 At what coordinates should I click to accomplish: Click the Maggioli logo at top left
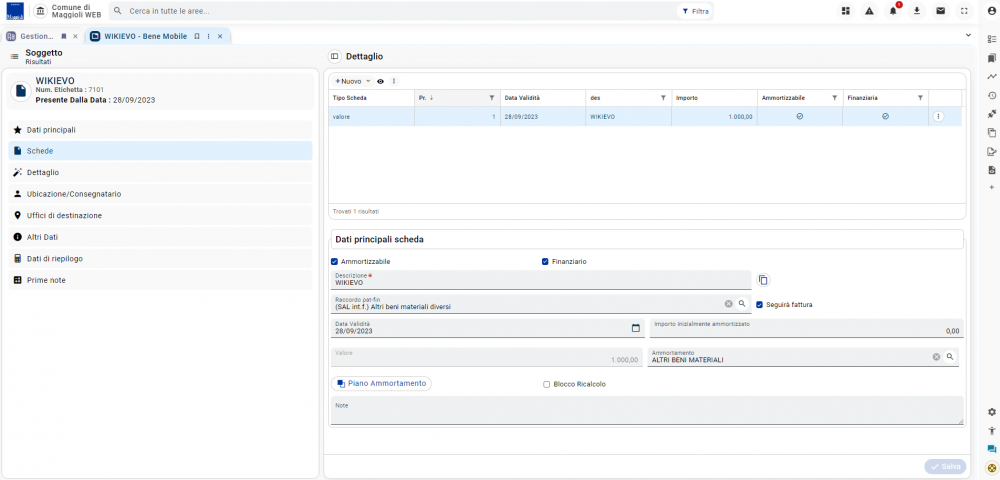click(15, 11)
